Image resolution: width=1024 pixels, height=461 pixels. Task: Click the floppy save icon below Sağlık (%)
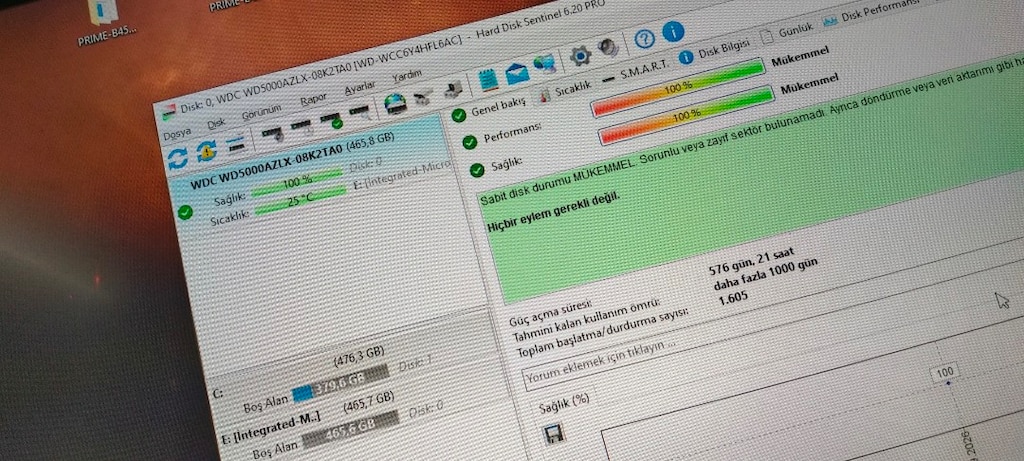coord(554,434)
